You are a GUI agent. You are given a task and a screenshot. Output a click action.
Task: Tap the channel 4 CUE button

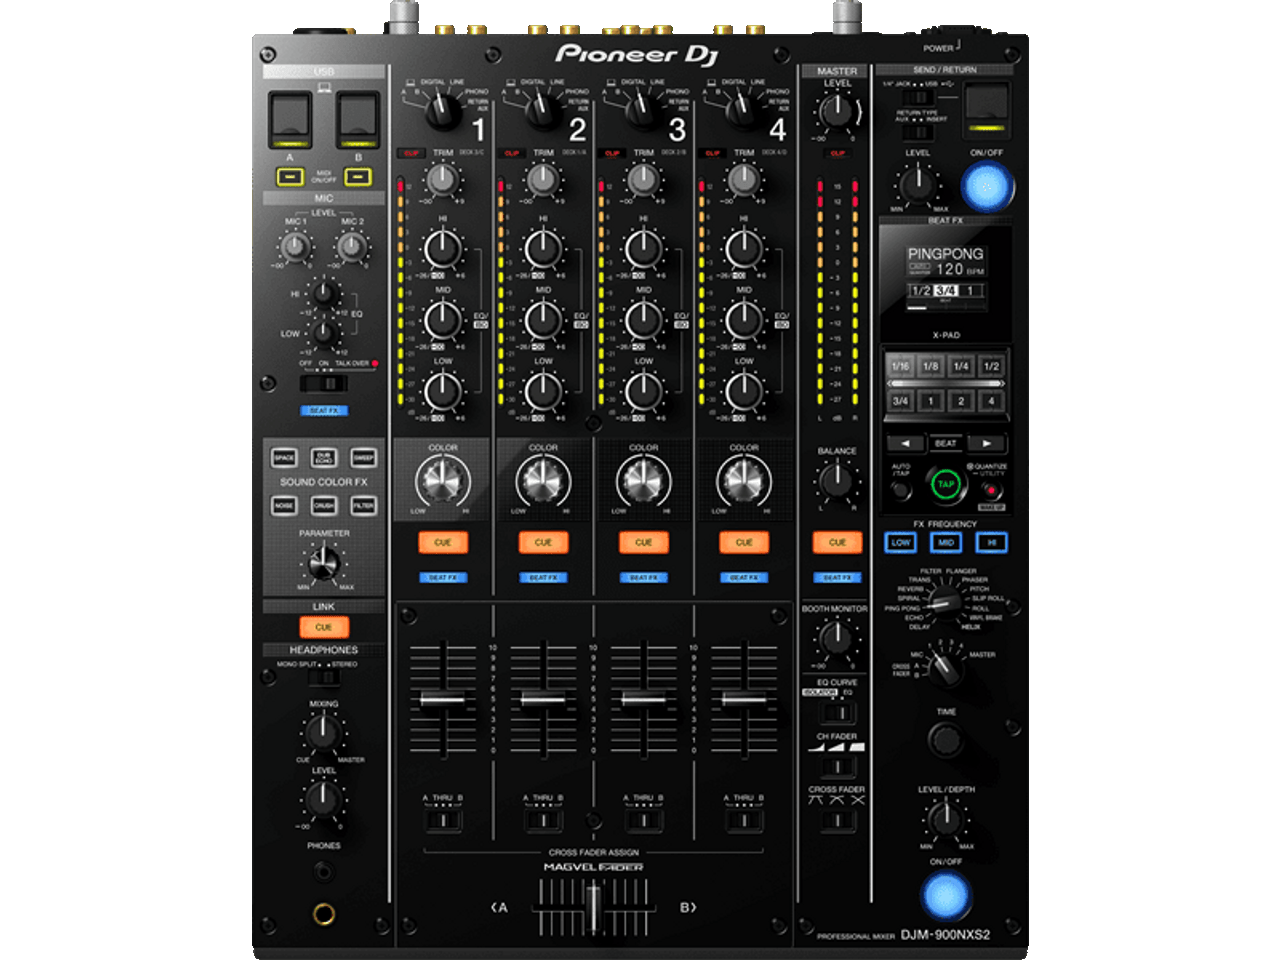pyautogui.click(x=744, y=542)
